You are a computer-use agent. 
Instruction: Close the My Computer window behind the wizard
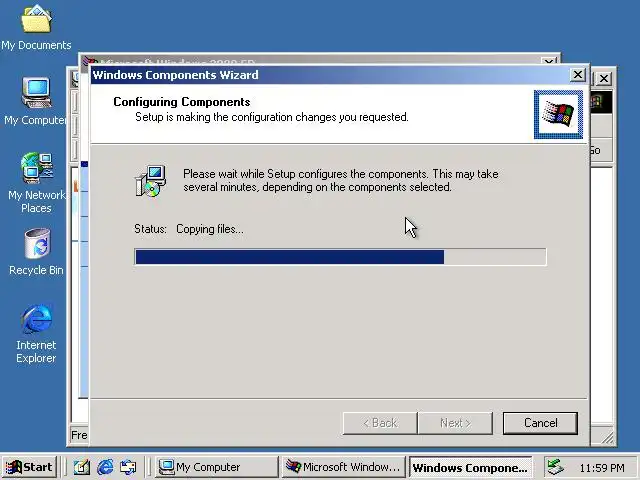[x=604, y=78]
